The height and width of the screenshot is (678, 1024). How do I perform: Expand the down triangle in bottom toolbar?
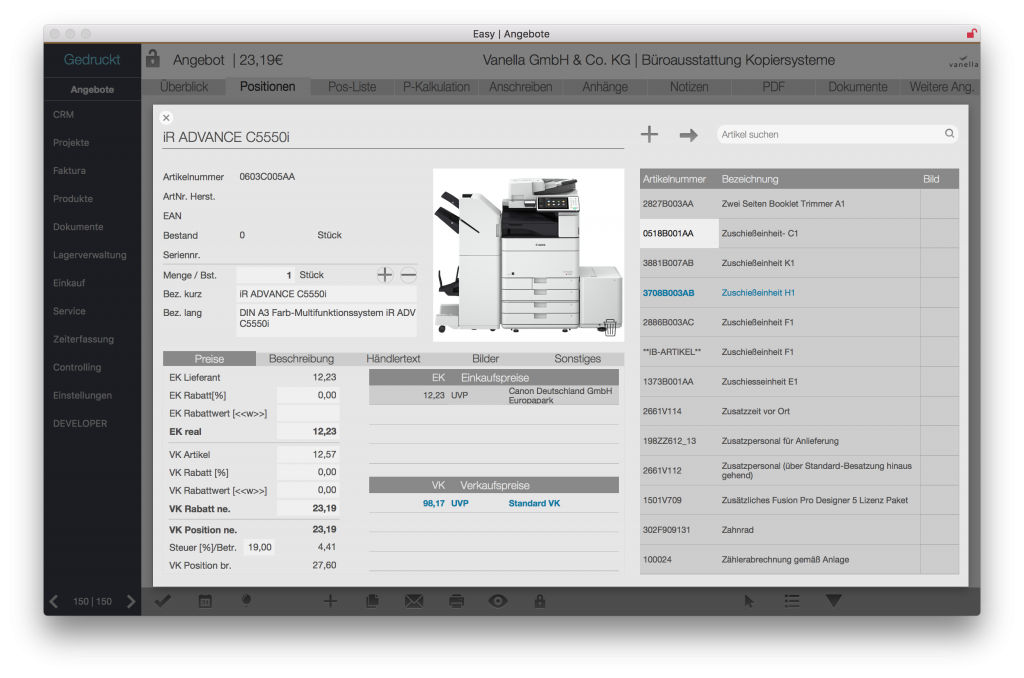click(x=834, y=600)
